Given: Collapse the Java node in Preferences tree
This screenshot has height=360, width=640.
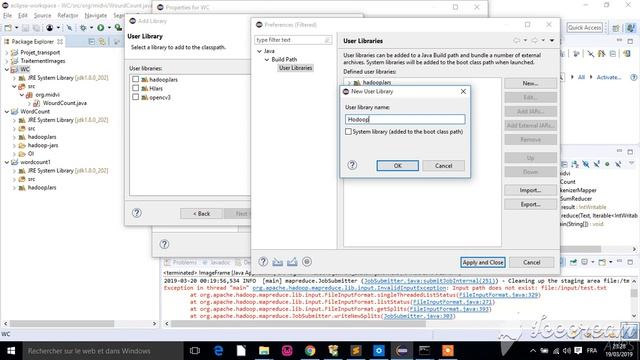Looking at the screenshot, I should (x=259, y=51).
